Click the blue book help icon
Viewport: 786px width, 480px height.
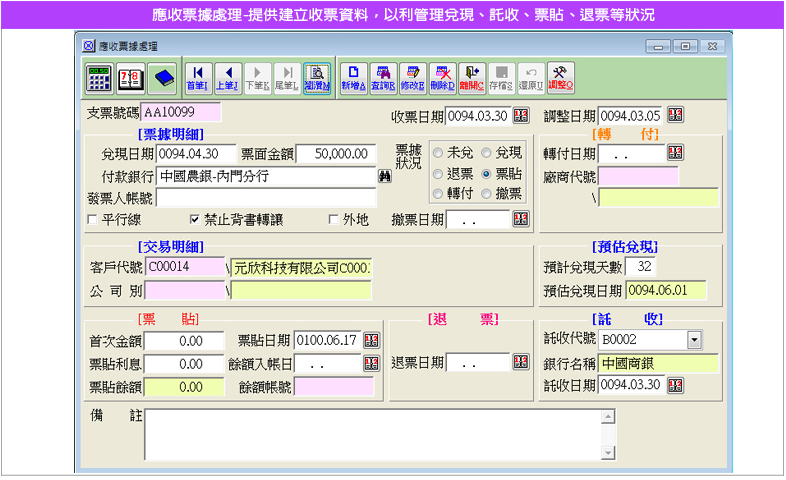tap(162, 77)
